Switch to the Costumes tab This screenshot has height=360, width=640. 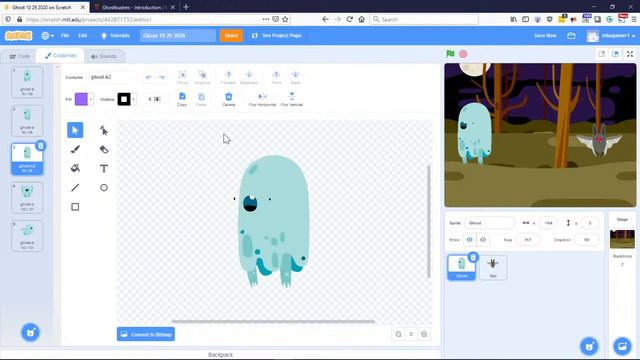coord(60,56)
